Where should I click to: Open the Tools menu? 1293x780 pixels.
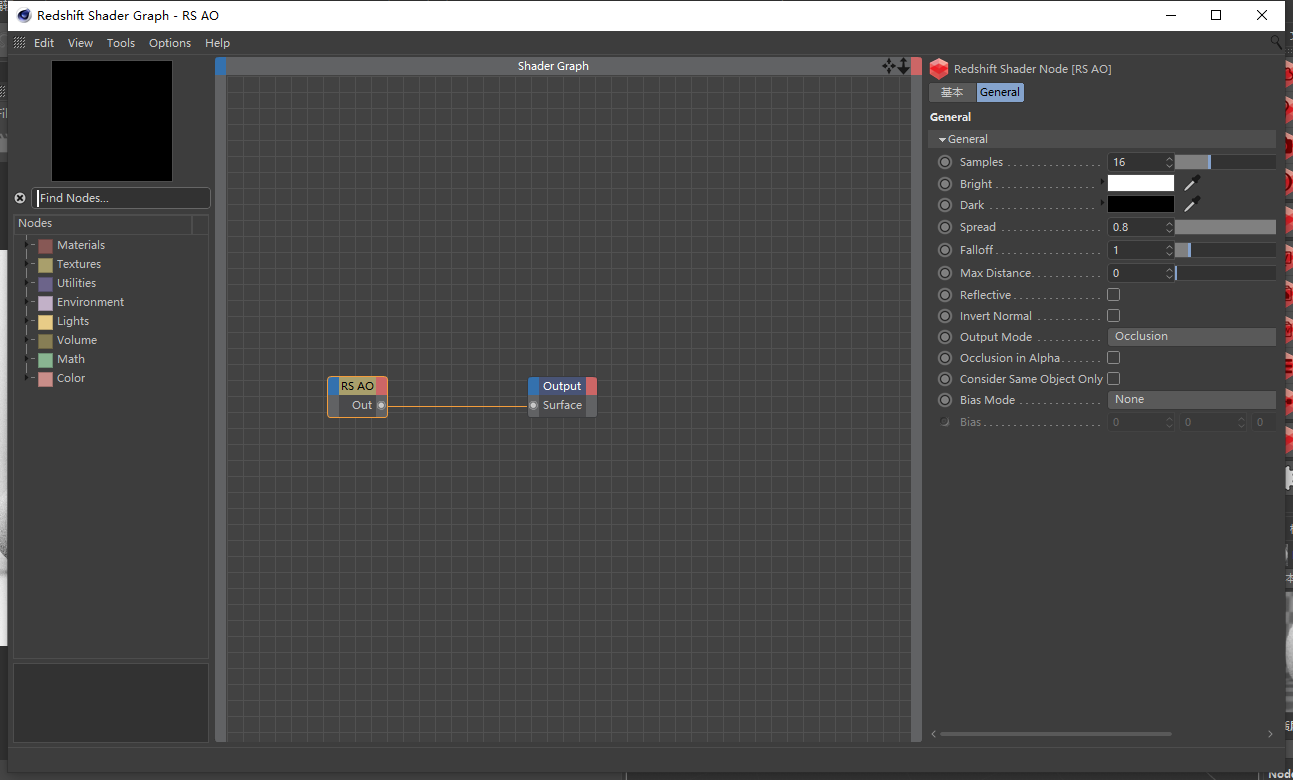pos(121,43)
